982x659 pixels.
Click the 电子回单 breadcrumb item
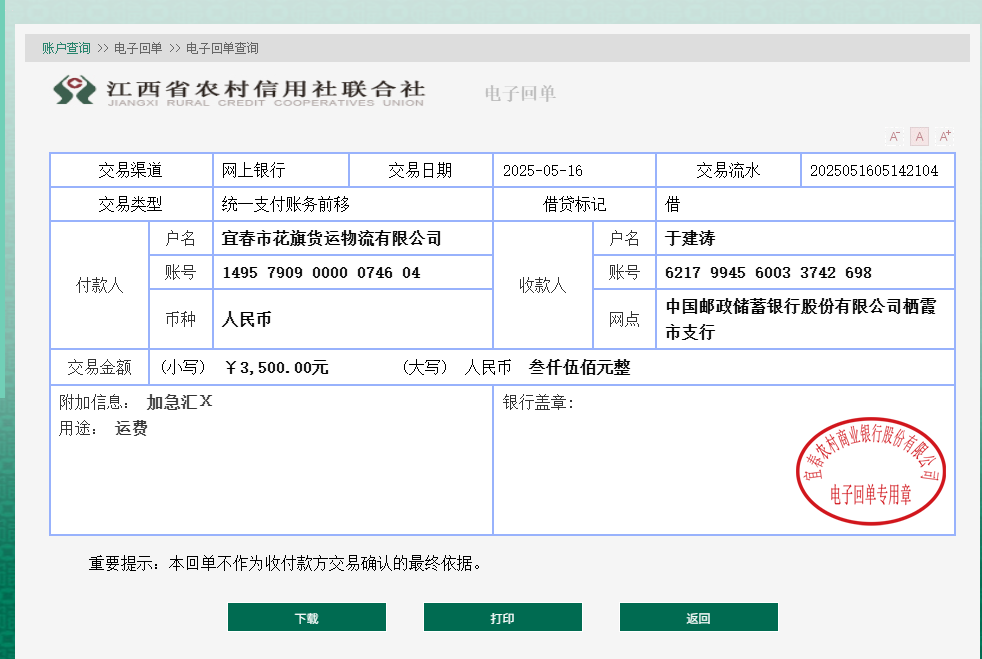[138, 48]
